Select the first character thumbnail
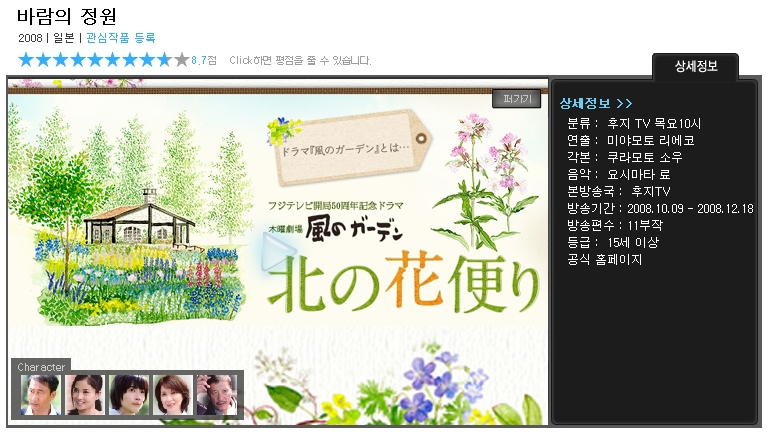This screenshot has width=767, height=434. coord(41,395)
